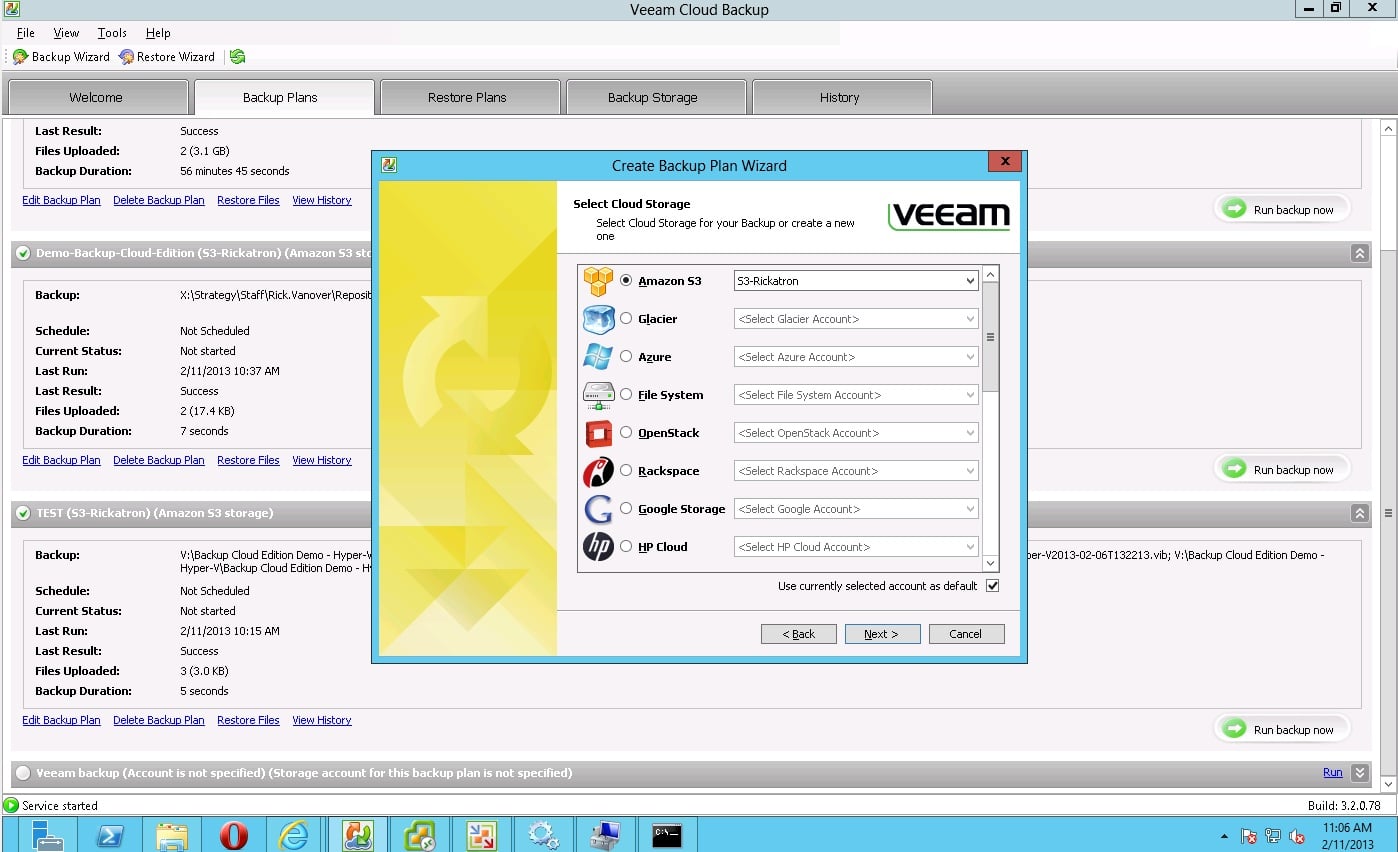Click the Veeam logo in wizard header
1398x852 pixels.
tap(949, 216)
